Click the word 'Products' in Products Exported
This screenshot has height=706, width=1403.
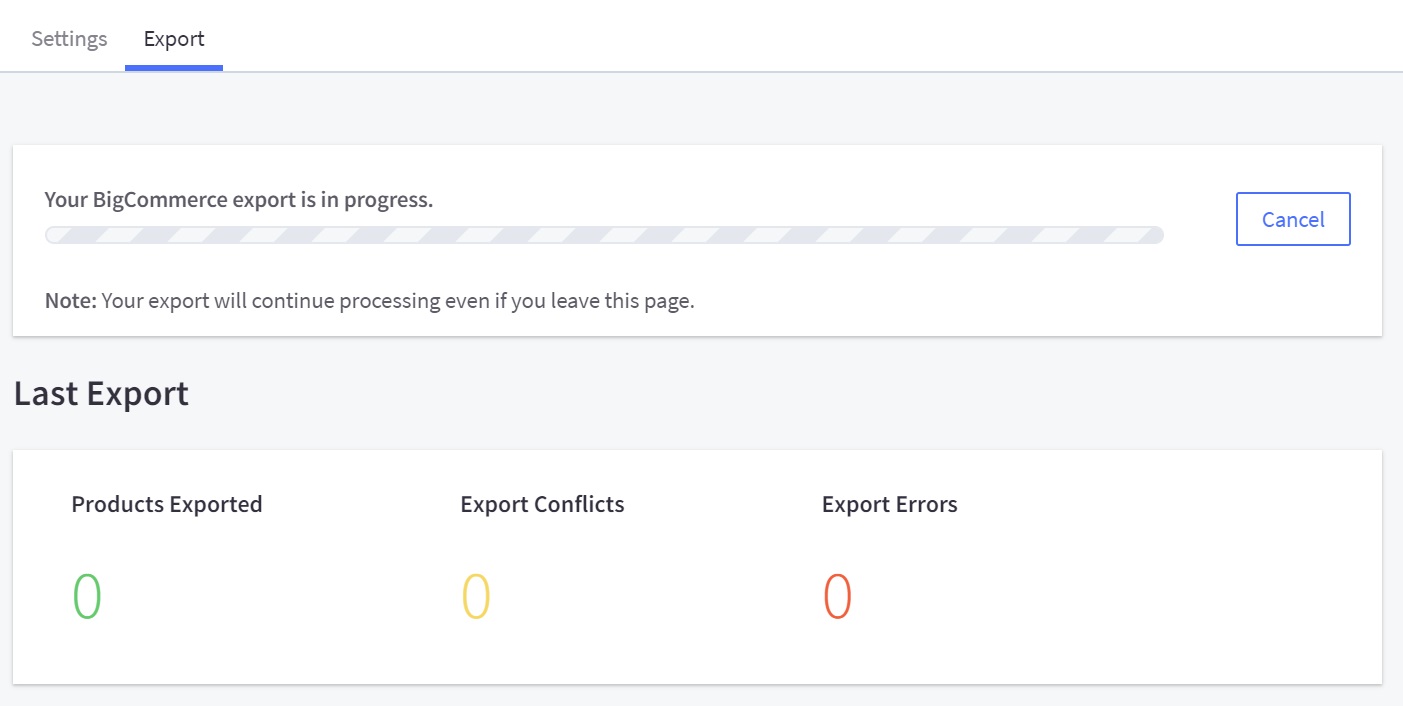116,504
